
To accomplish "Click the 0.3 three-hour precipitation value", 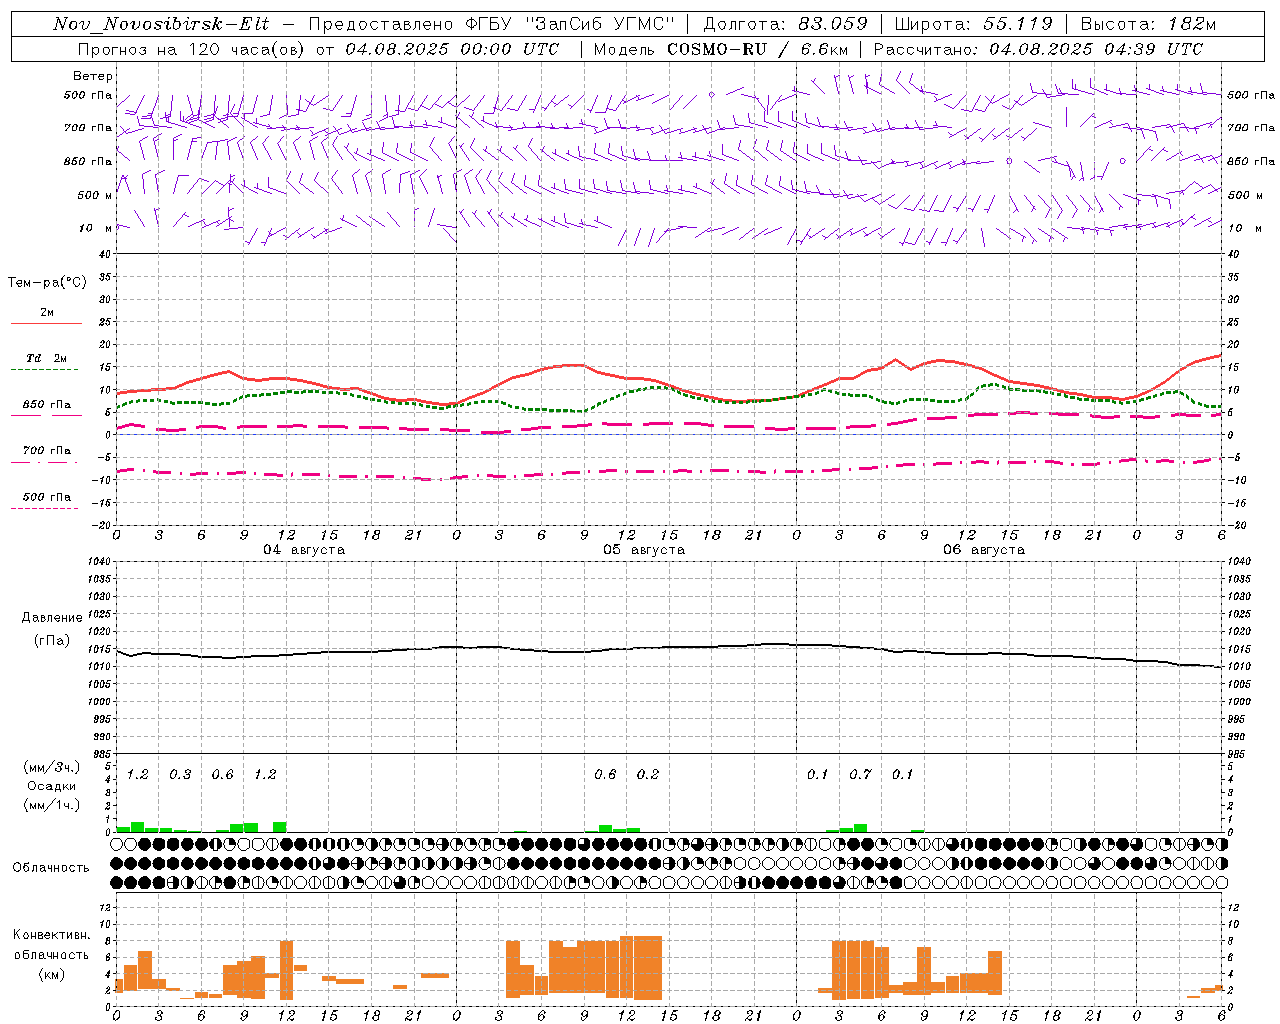I will [x=180, y=774].
